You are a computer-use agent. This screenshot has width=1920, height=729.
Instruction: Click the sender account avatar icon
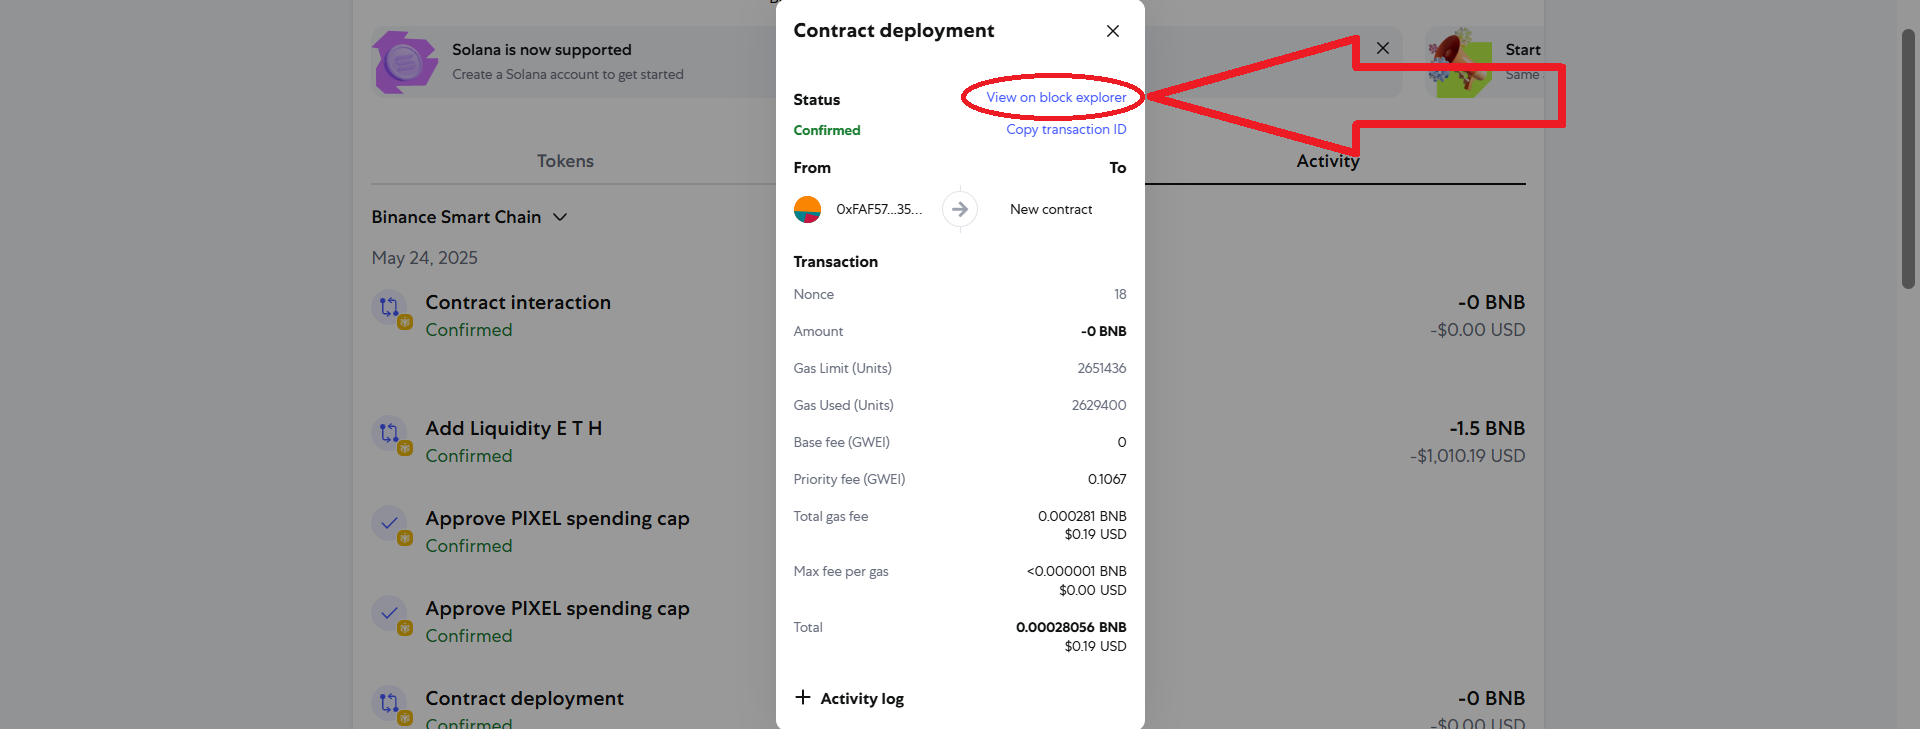point(807,209)
